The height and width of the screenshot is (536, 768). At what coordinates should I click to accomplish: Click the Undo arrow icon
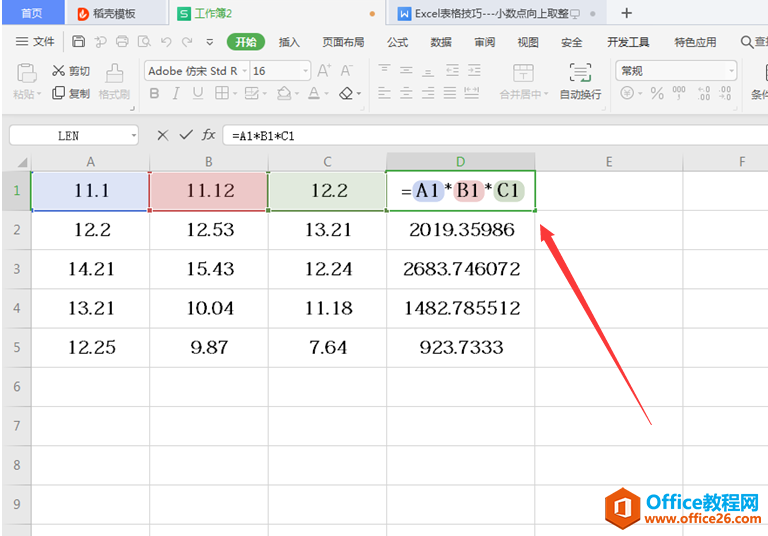click(x=166, y=42)
